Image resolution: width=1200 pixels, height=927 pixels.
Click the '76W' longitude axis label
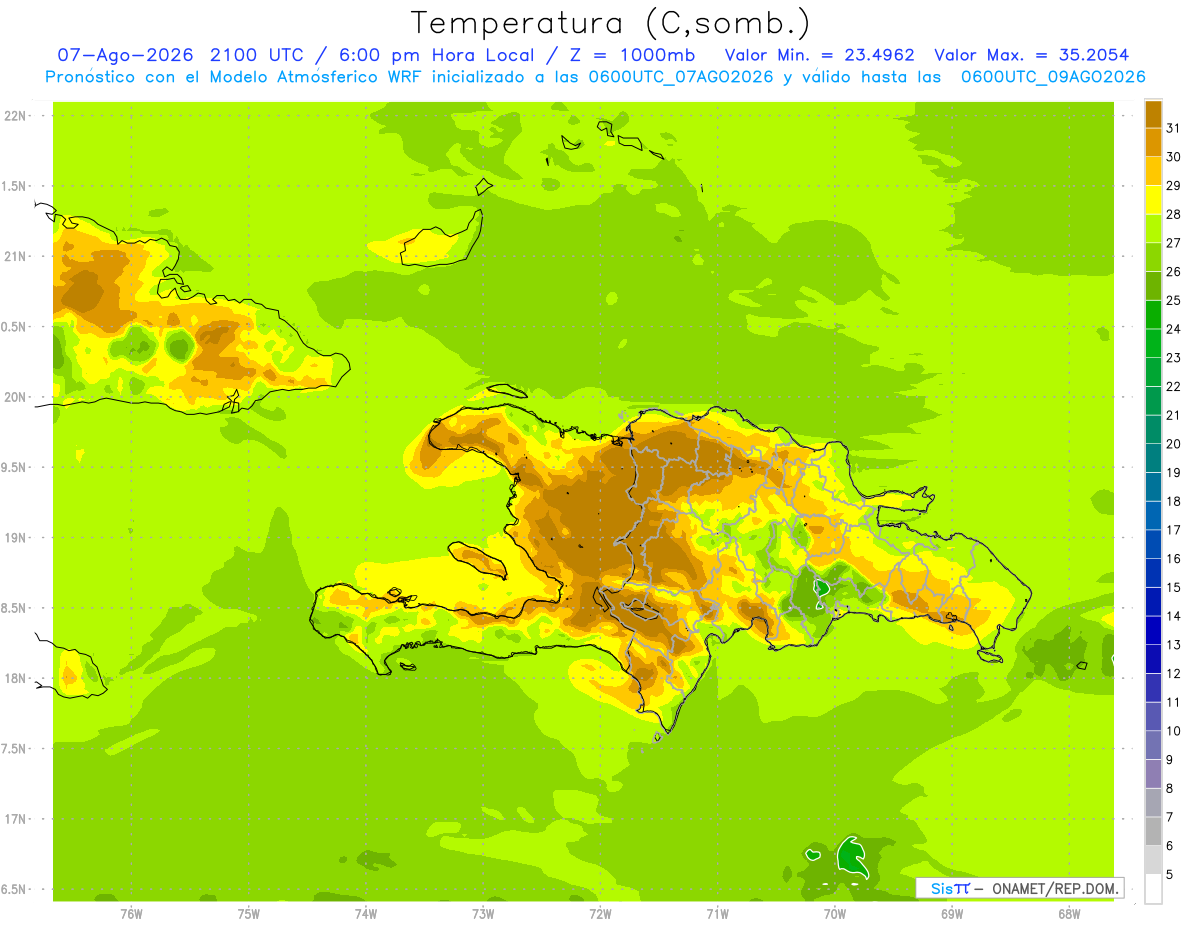[131, 914]
